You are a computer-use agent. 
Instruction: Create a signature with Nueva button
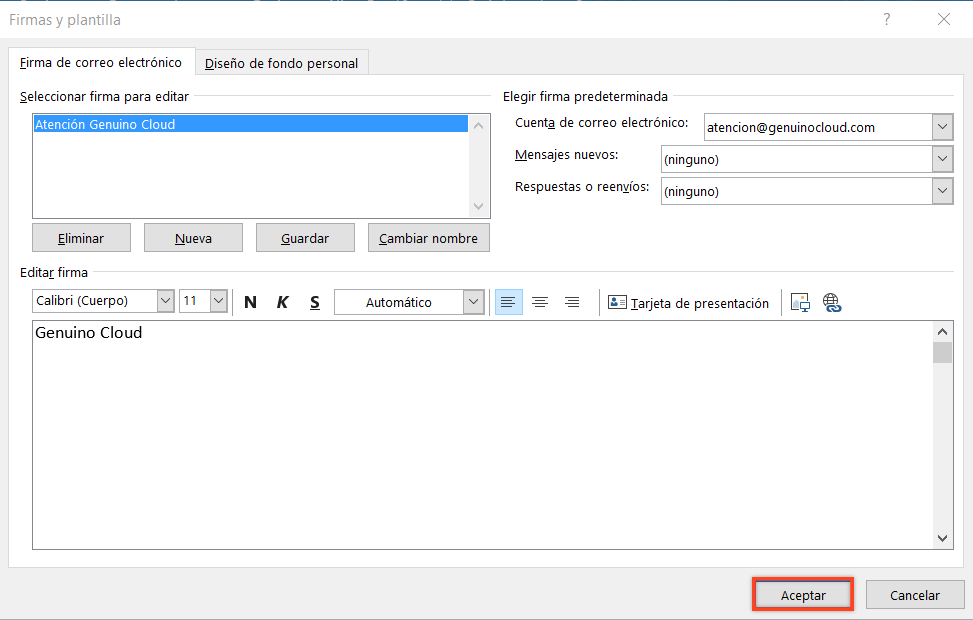point(193,238)
